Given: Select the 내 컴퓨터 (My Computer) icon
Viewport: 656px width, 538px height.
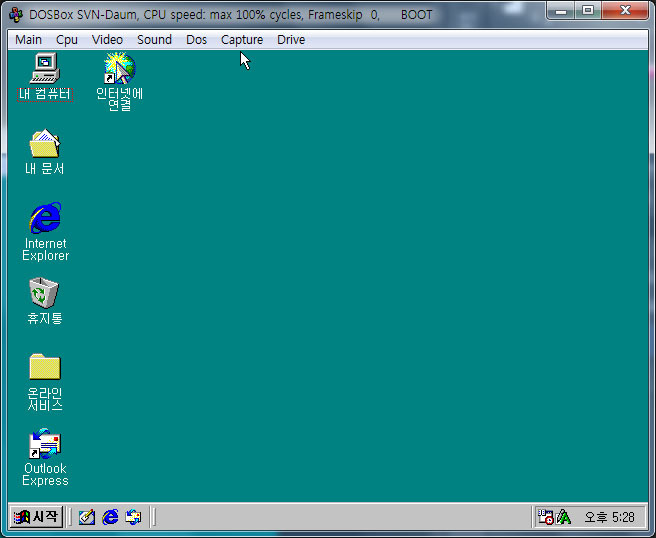Looking at the screenshot, I should 45,68.
